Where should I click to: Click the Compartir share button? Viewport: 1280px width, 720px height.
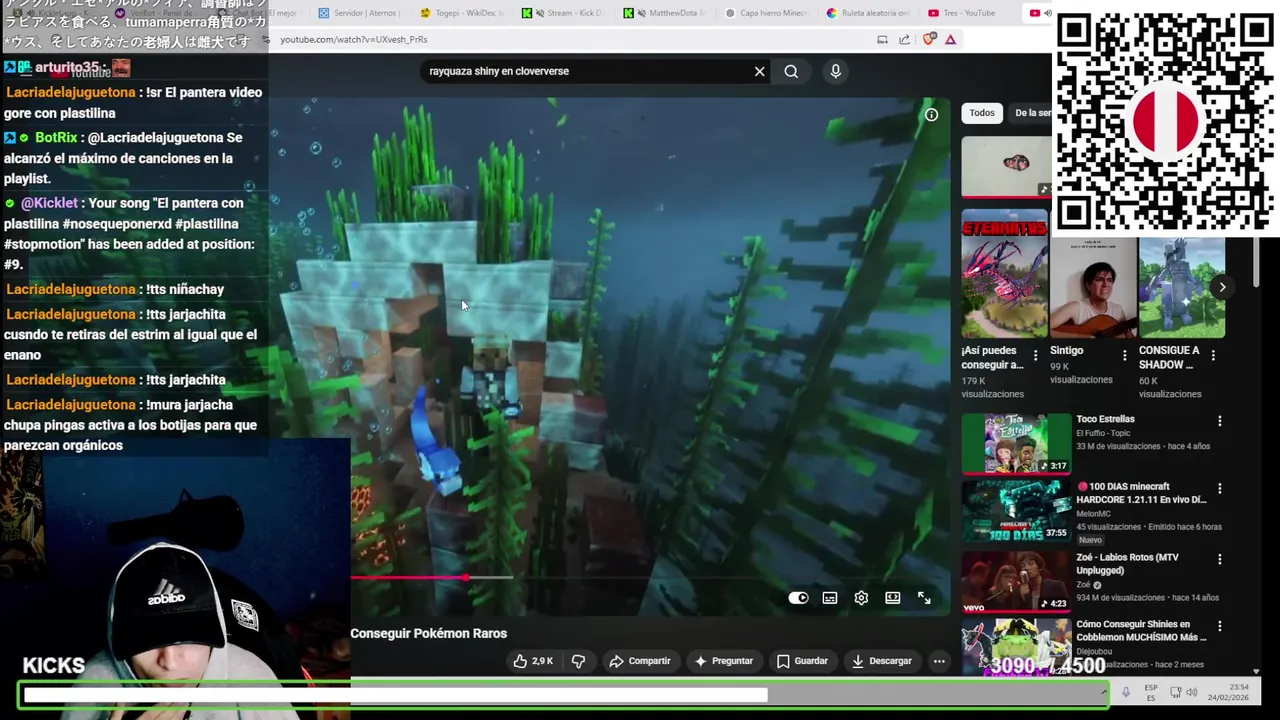640,661
